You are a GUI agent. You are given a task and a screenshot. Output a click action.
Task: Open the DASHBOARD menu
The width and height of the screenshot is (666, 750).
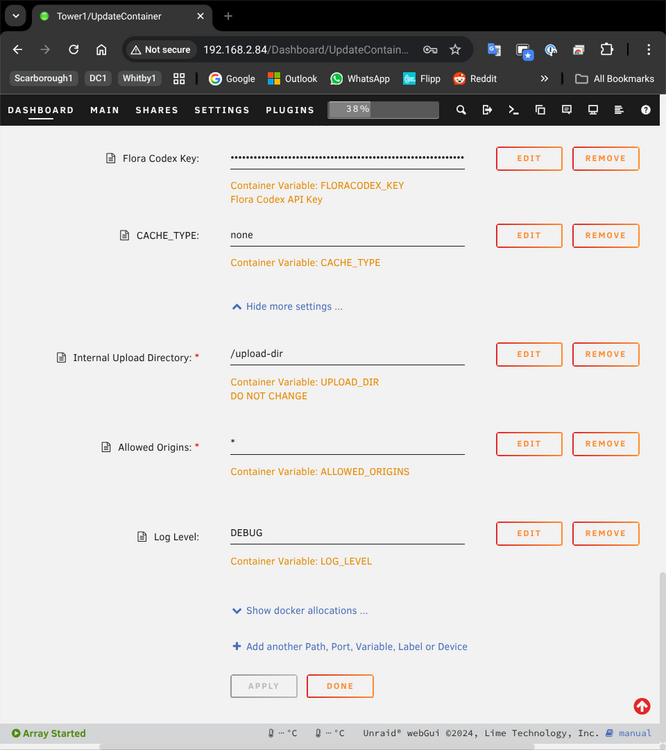tap(41, 110)
